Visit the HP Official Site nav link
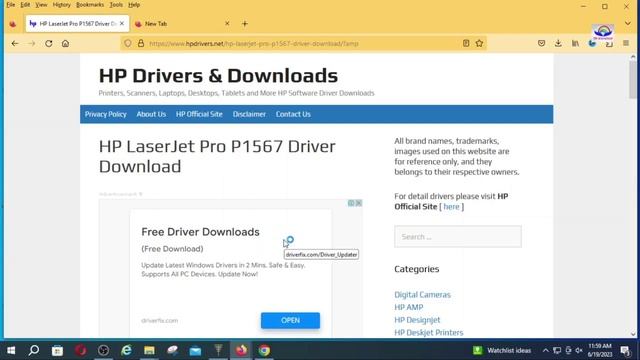 [199, 114]
